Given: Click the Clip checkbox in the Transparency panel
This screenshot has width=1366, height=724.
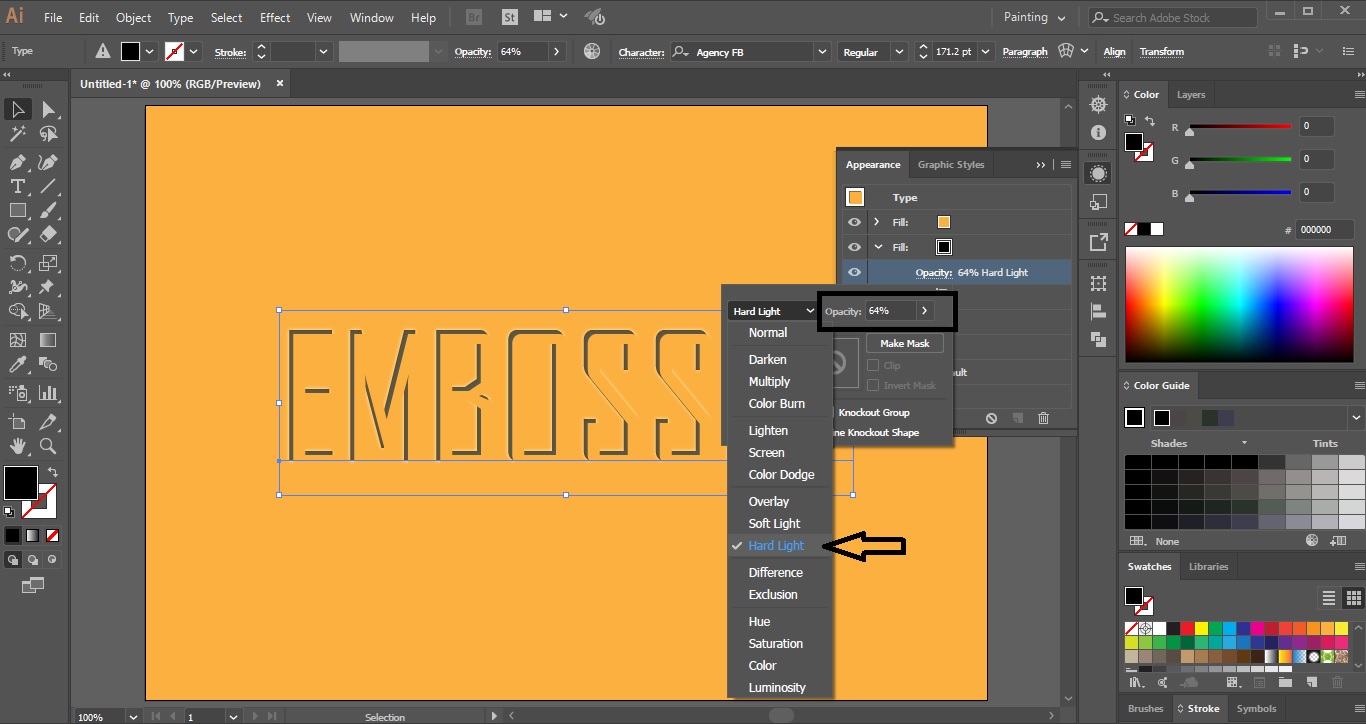Looking at the screenshot, I should point(874,365).
